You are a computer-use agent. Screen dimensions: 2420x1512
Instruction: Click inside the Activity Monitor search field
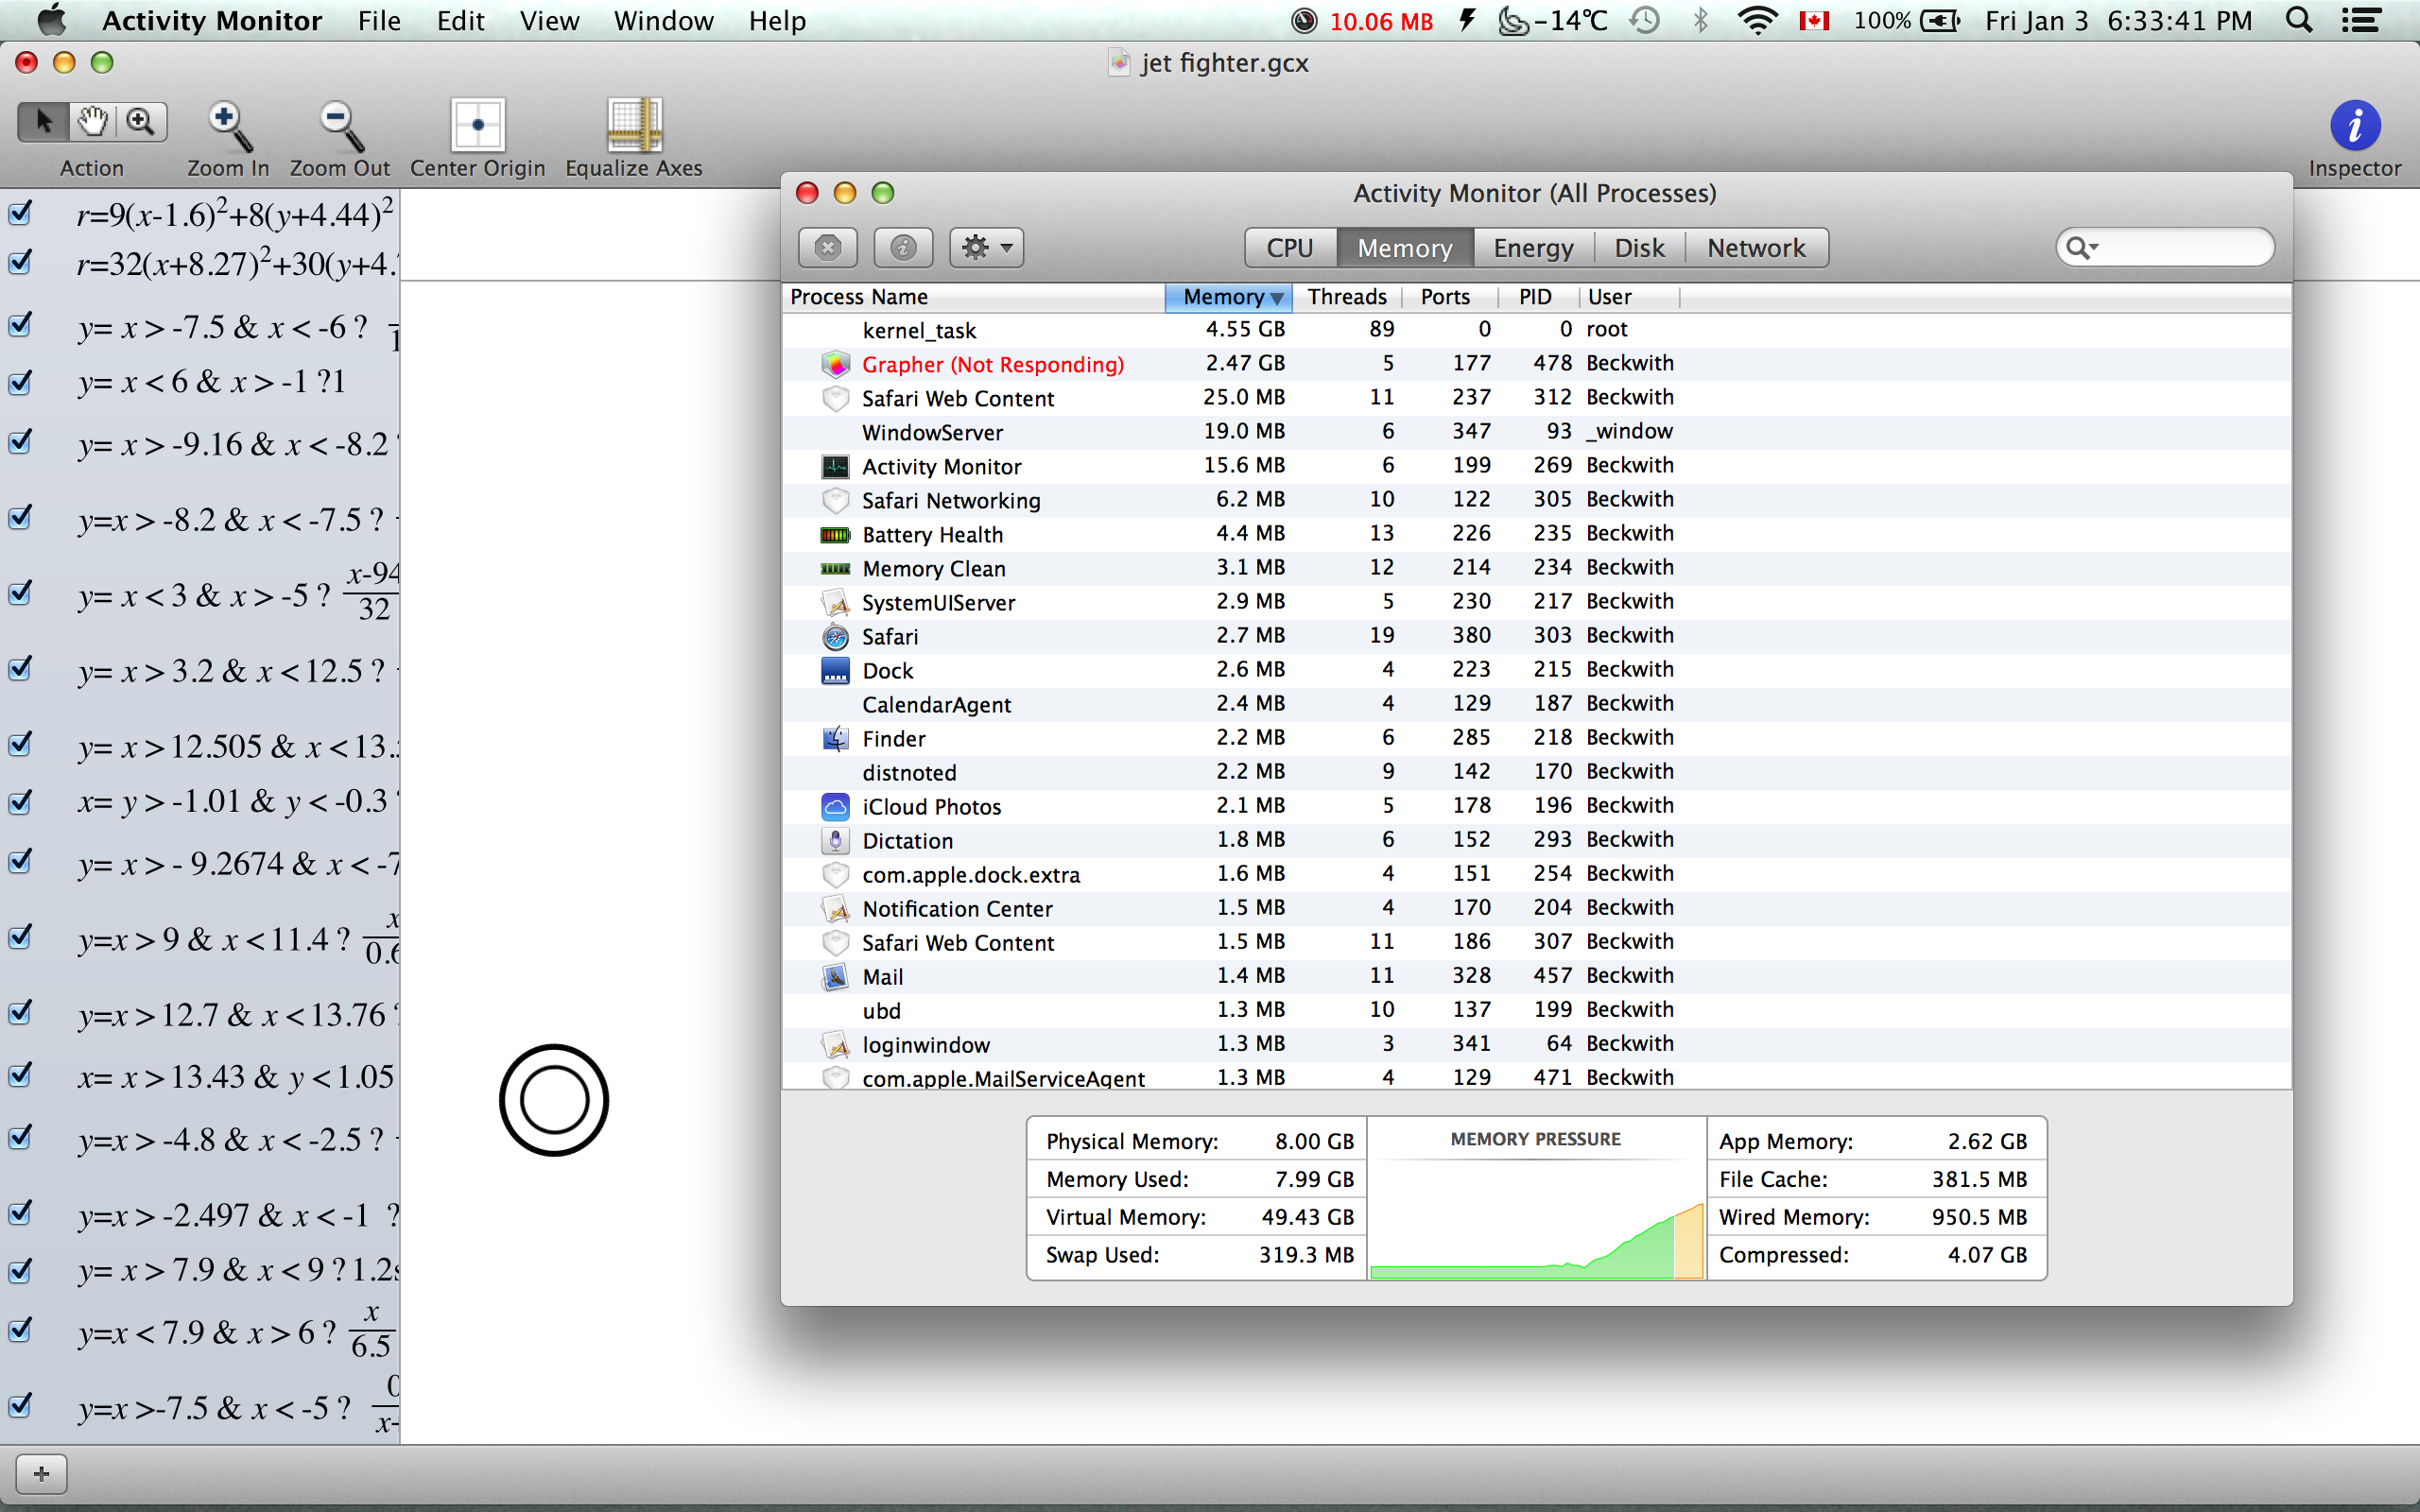coord(2165,247)
